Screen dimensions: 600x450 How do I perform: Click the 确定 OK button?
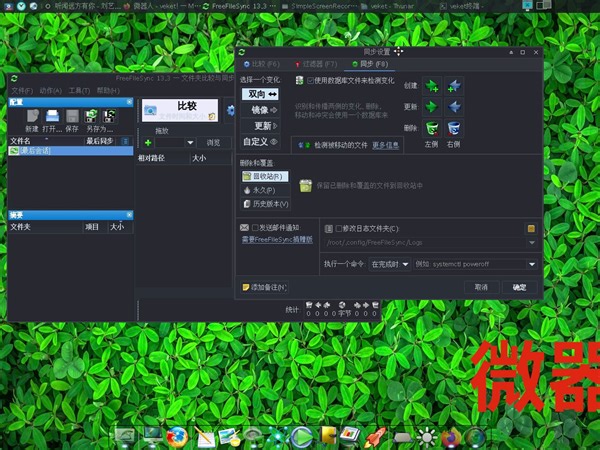click(x=520, y=287)
